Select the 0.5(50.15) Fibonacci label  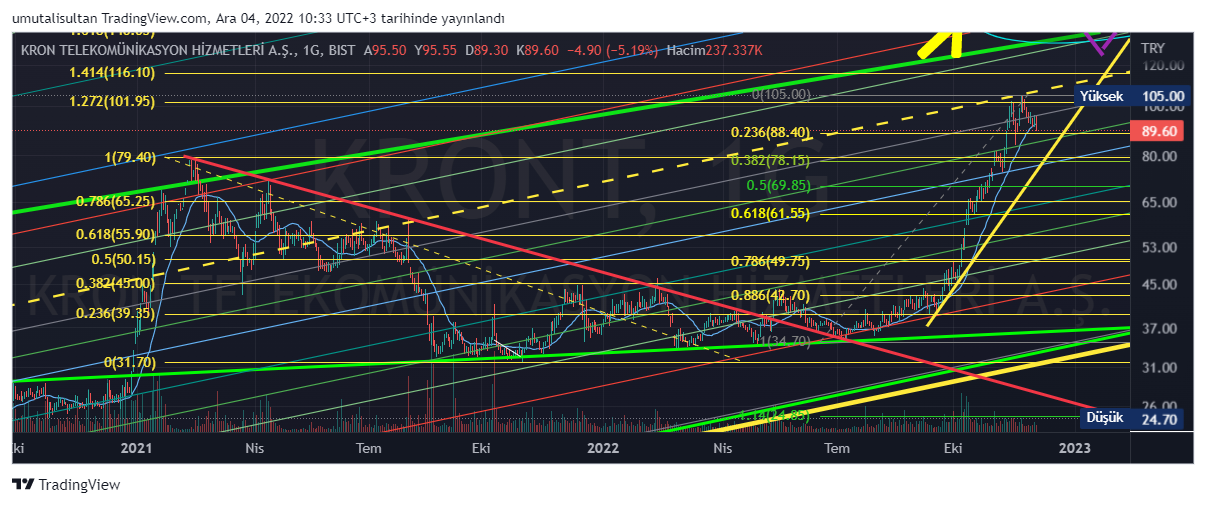123,259
